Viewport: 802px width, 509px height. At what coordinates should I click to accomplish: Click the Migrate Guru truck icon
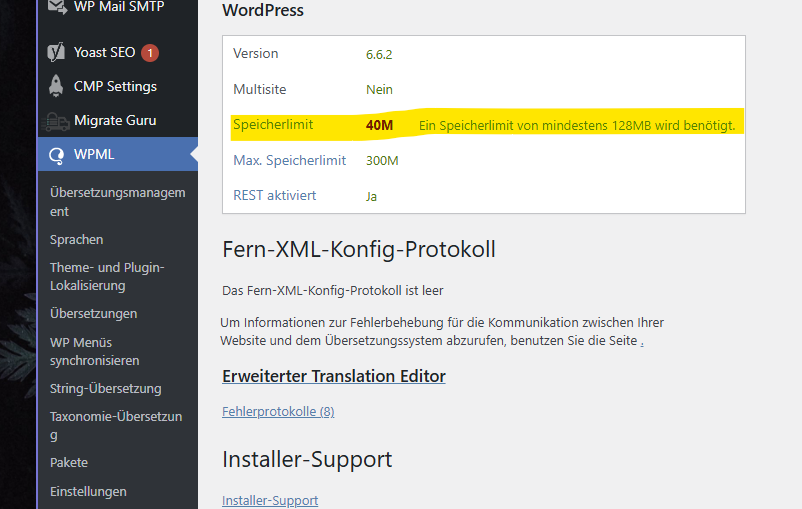tap(56, 121)
